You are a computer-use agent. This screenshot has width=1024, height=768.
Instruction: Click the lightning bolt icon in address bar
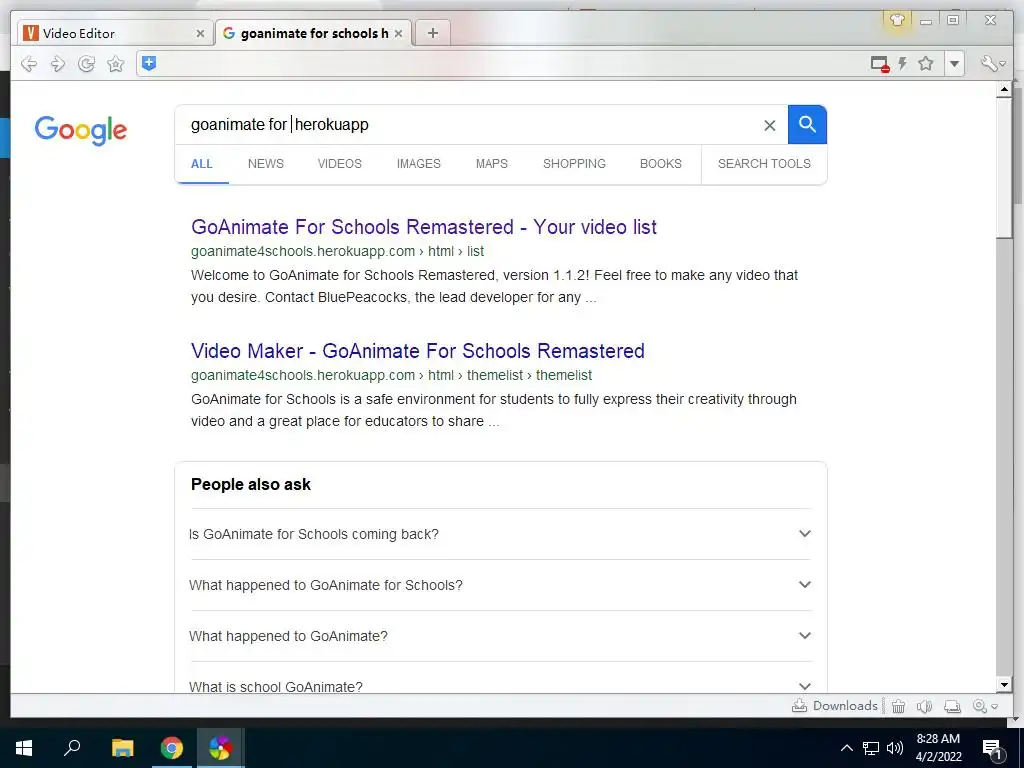[903, 63]
